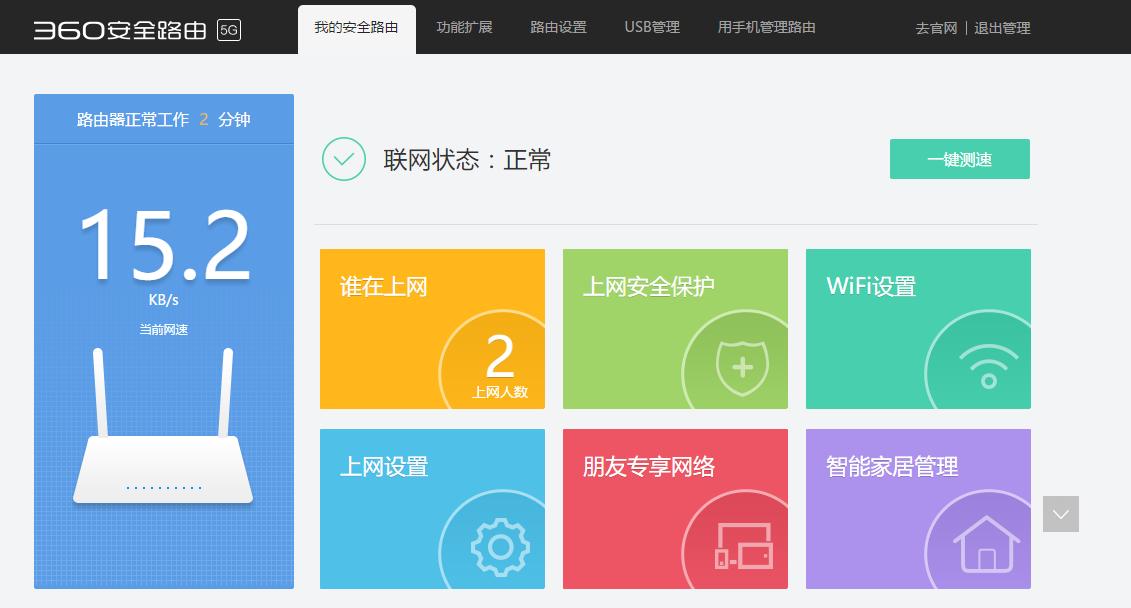Screen dimensions: 1131x608
Task: Click the 5G badge beside the logo
Action: (232, 30)
